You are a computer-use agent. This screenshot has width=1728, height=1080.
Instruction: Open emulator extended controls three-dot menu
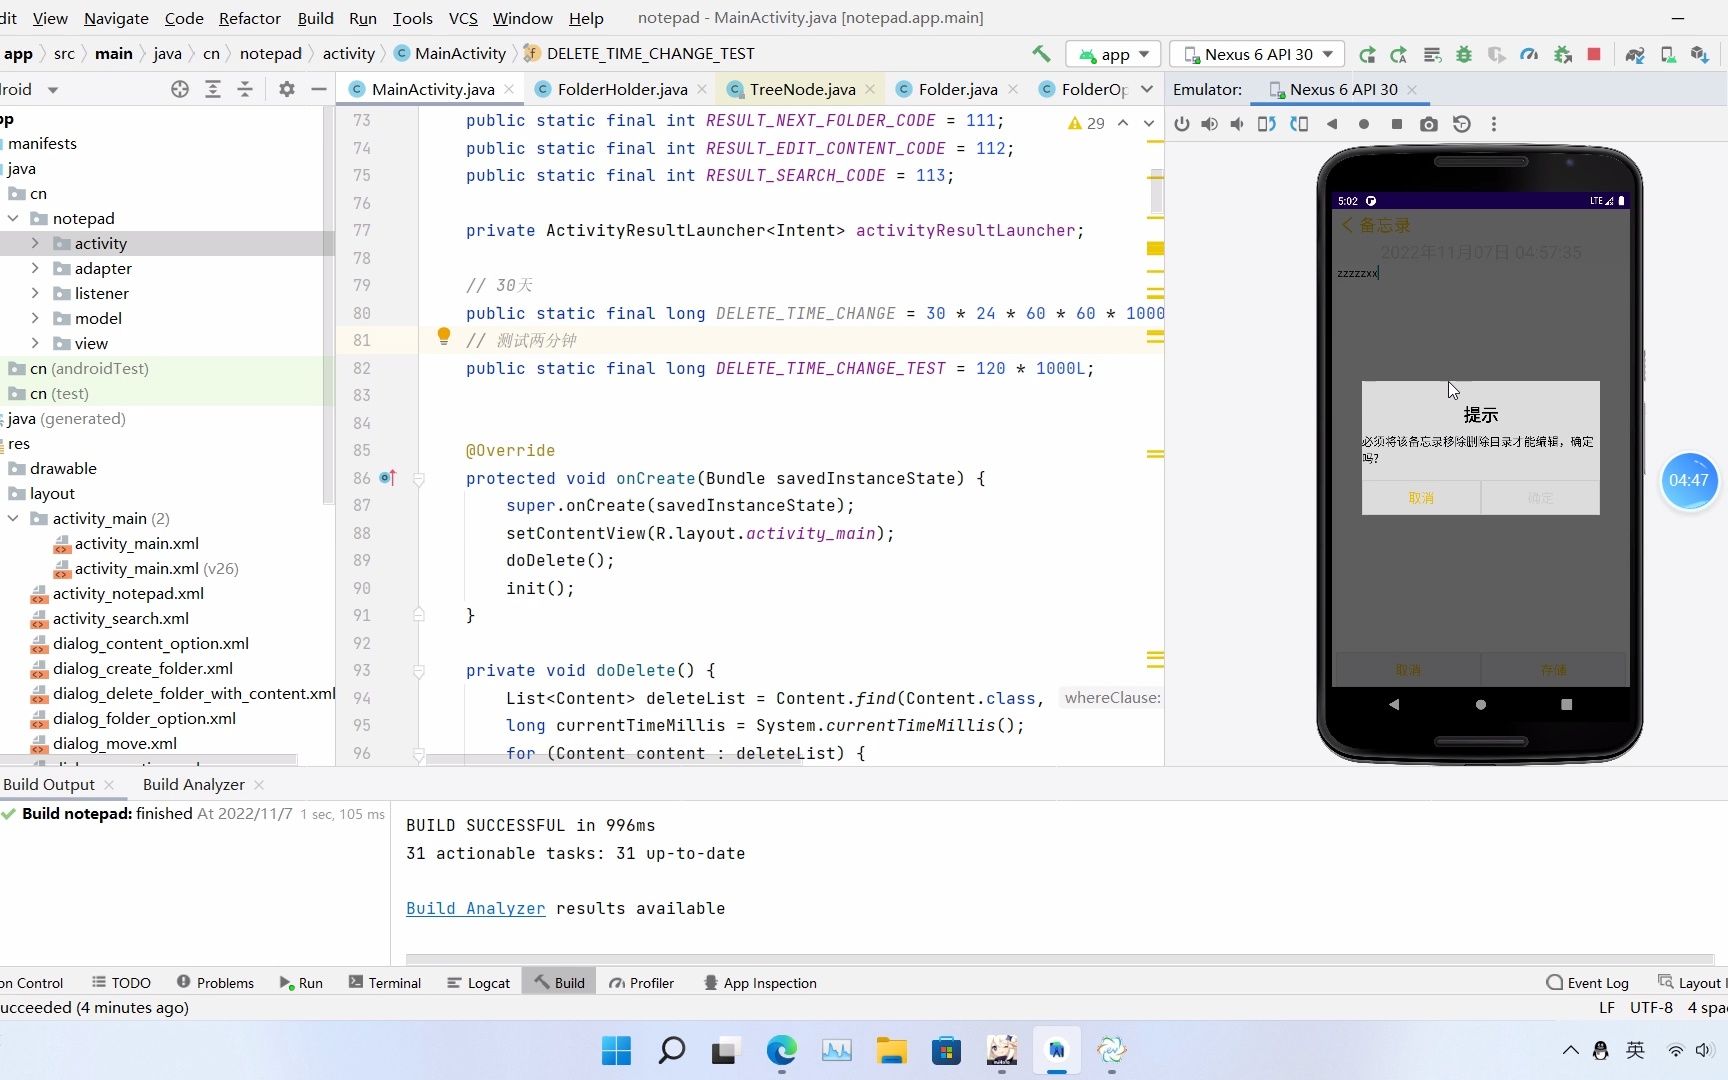click(x=1494, y=124)
